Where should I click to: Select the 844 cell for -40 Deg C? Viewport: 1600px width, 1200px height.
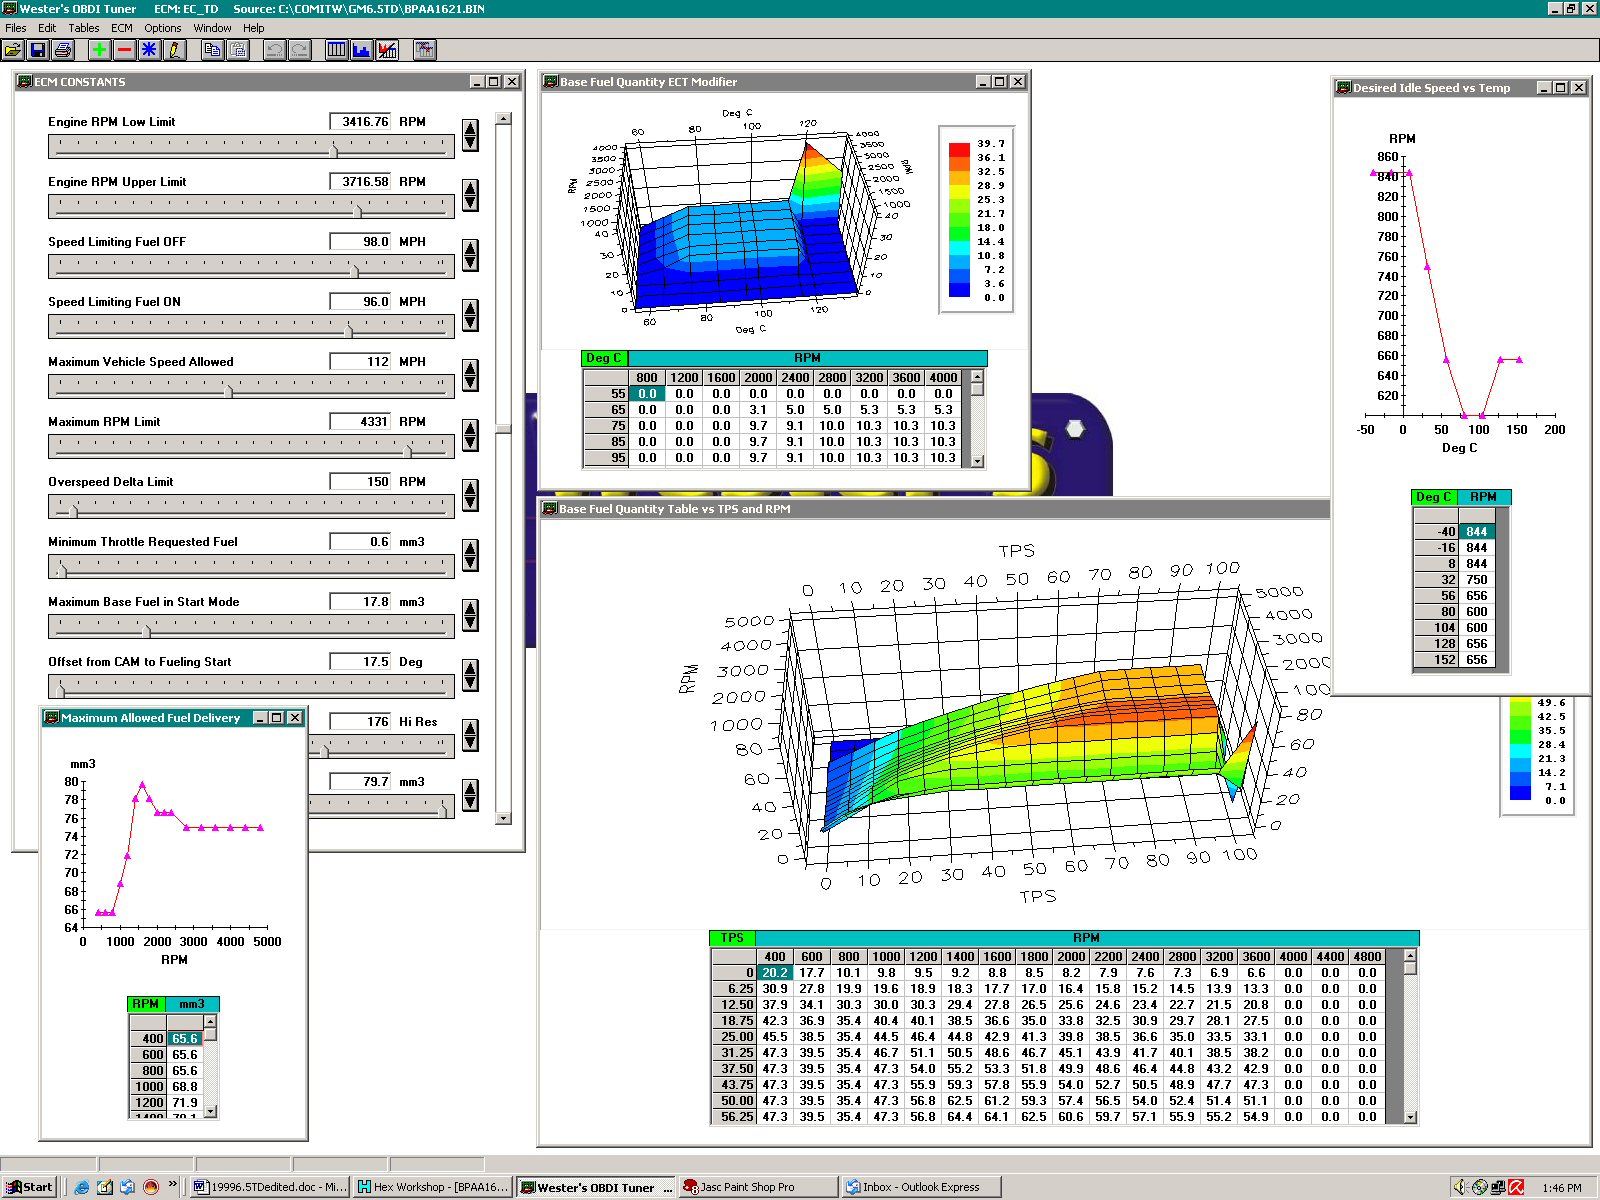(1477, 532)
